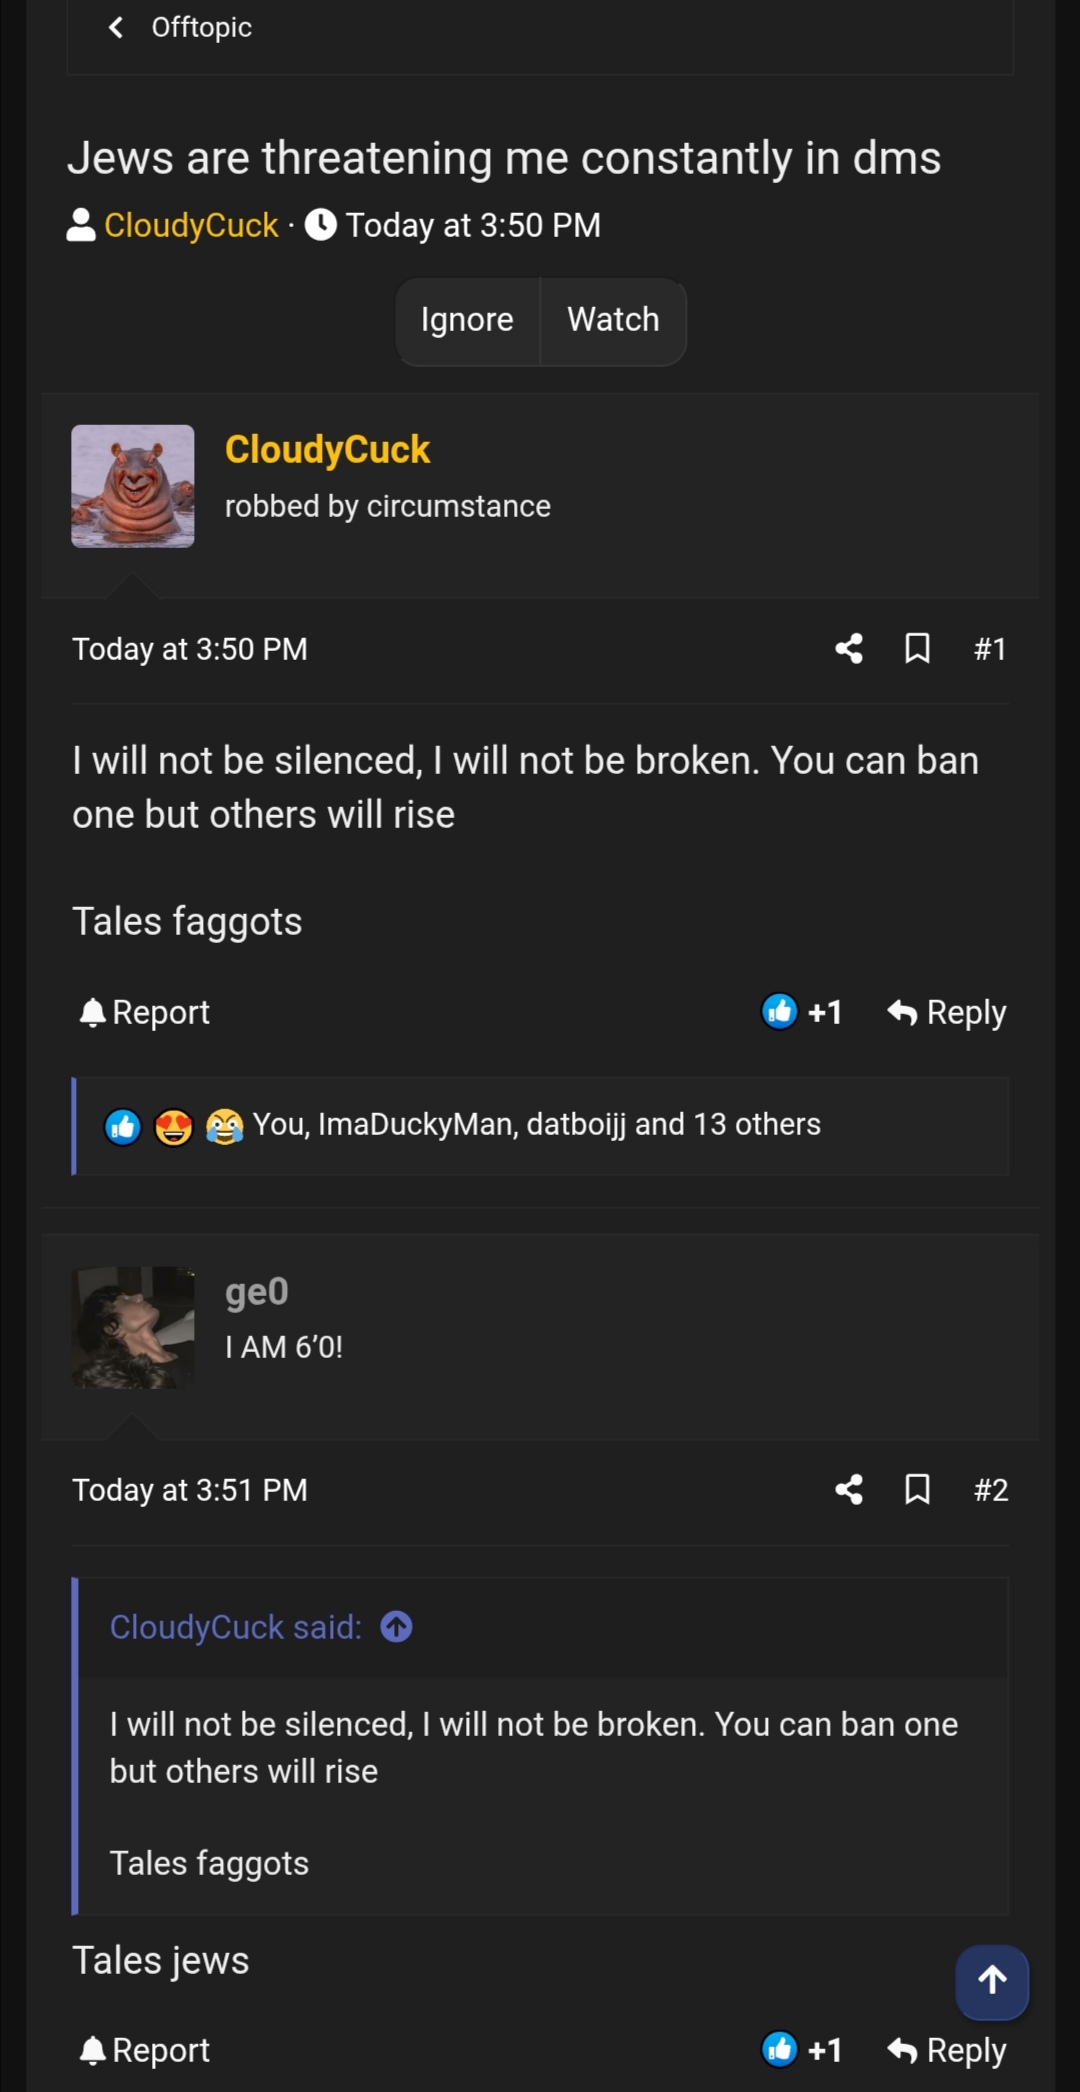The image size is (1080, 2092).
Task: Share post #1 via the share icon
Action: click(x=849, y=649)
